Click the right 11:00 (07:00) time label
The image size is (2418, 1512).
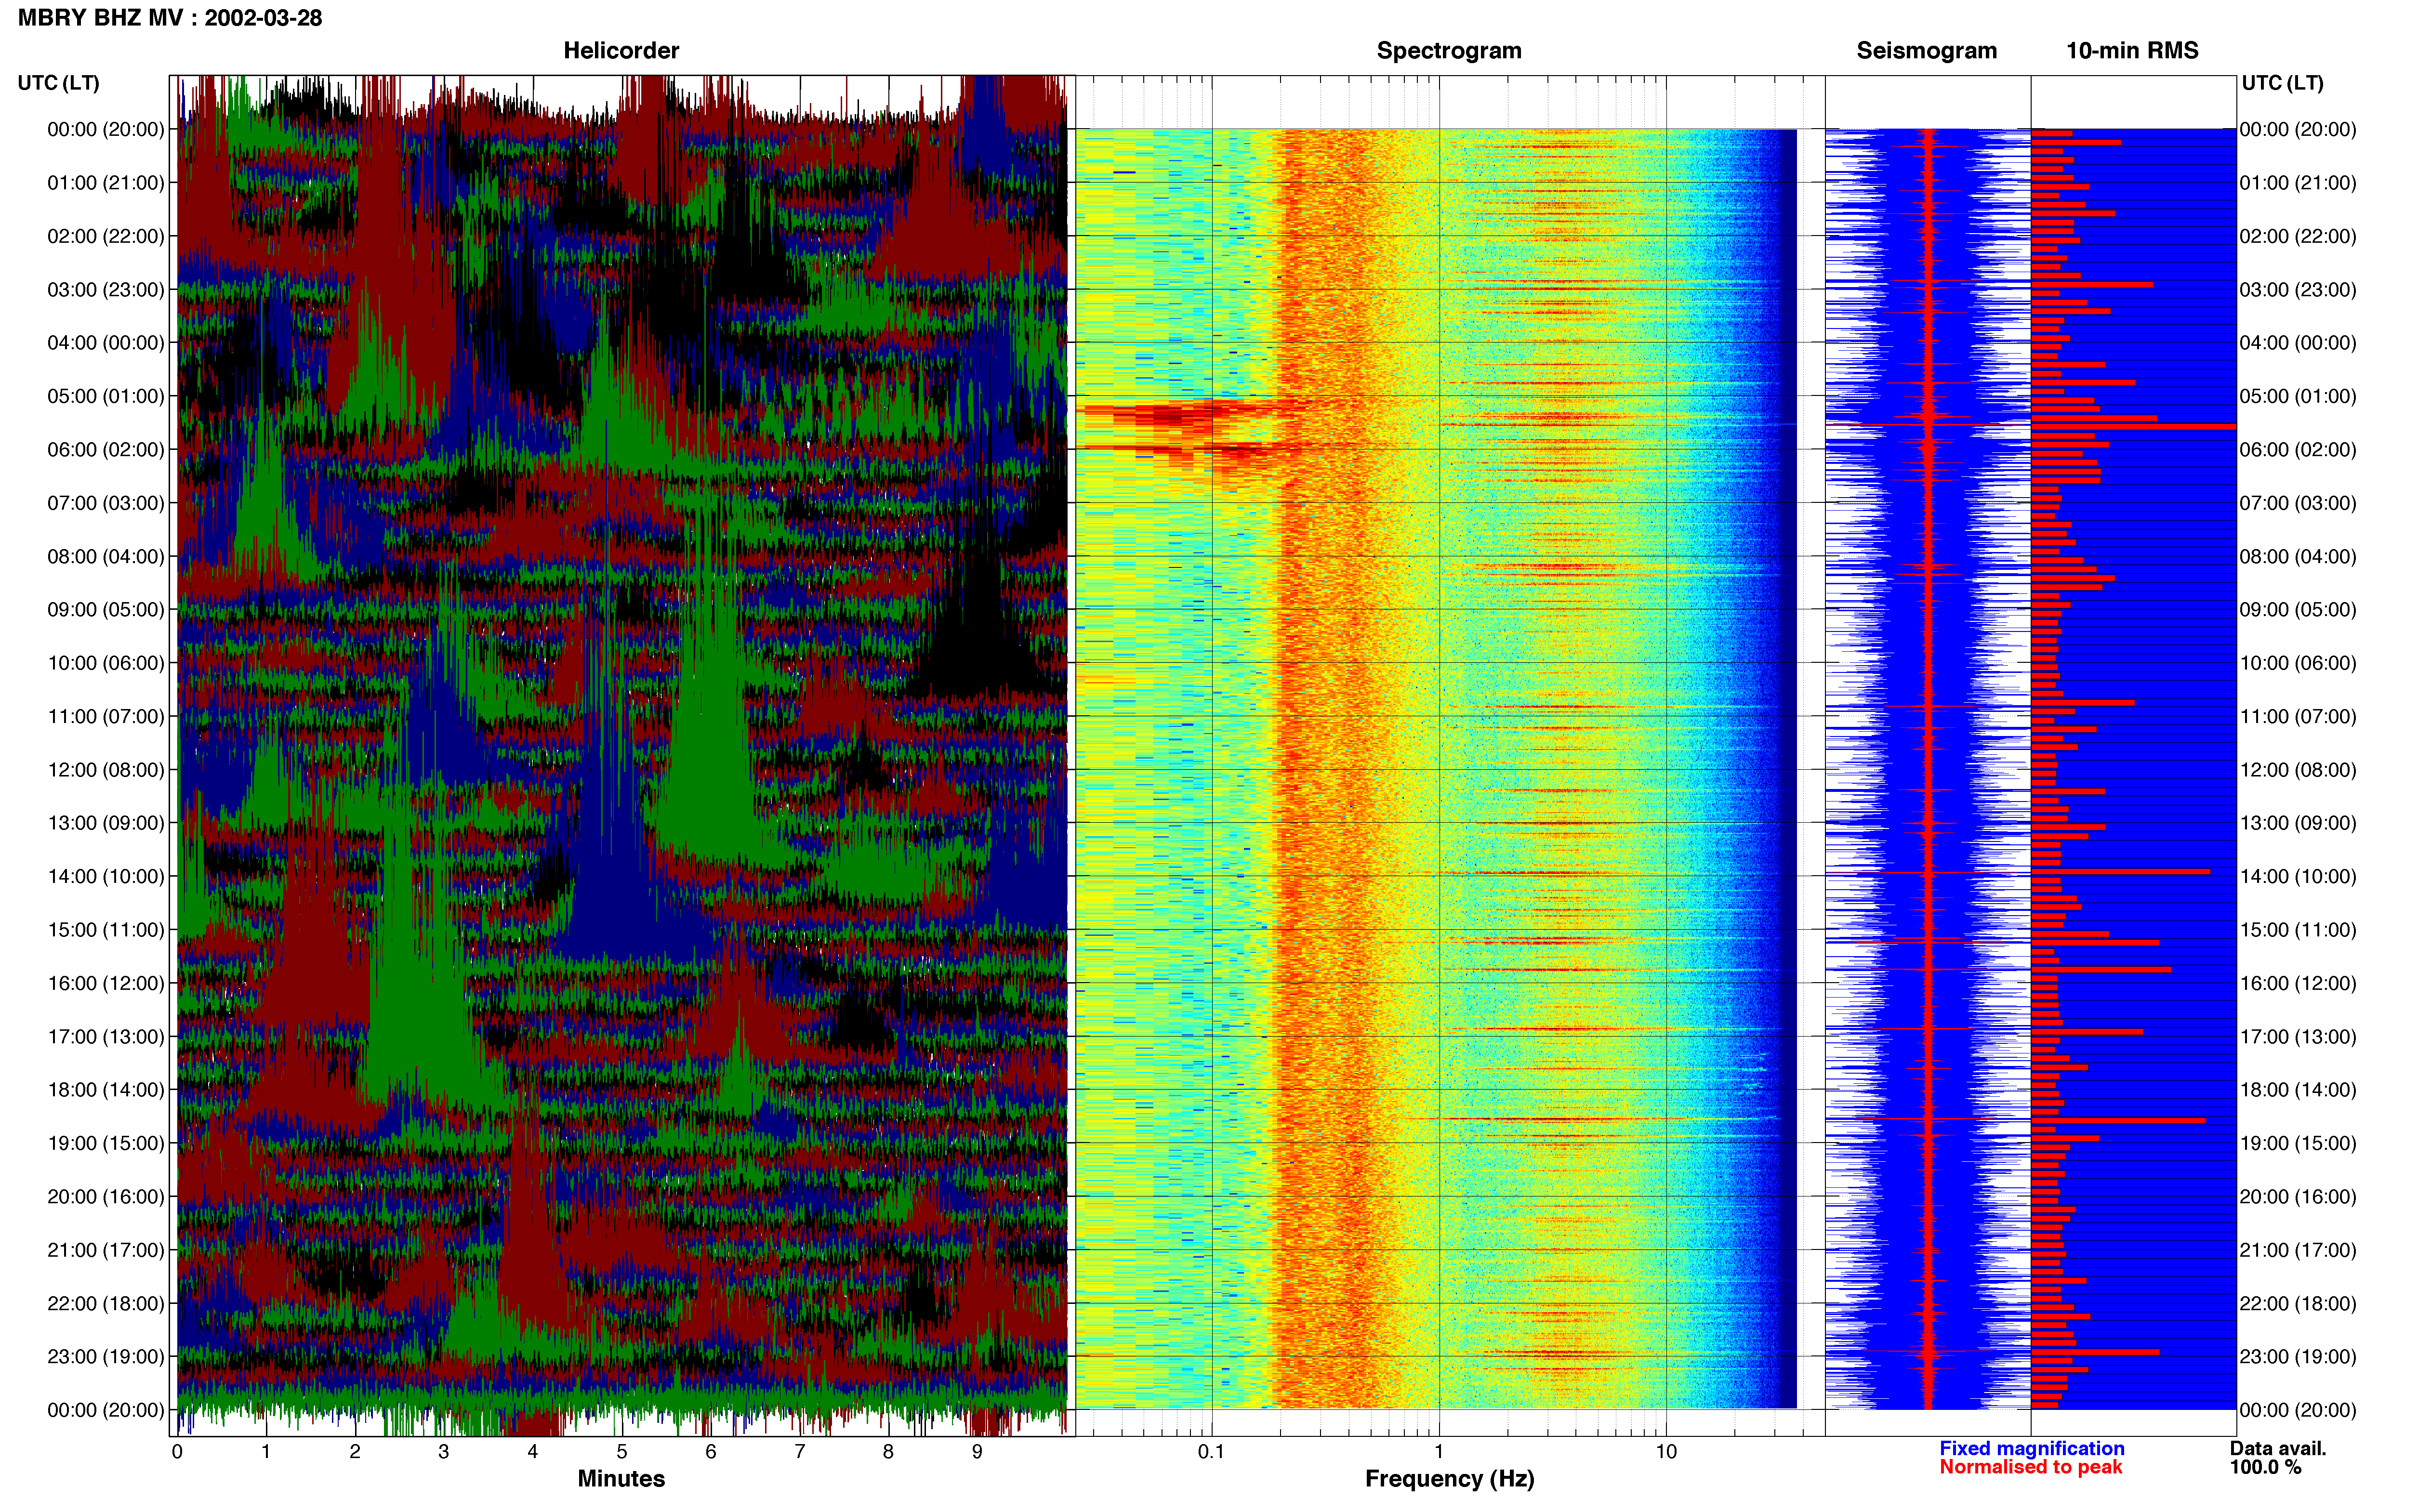(x=2298, y=716)
